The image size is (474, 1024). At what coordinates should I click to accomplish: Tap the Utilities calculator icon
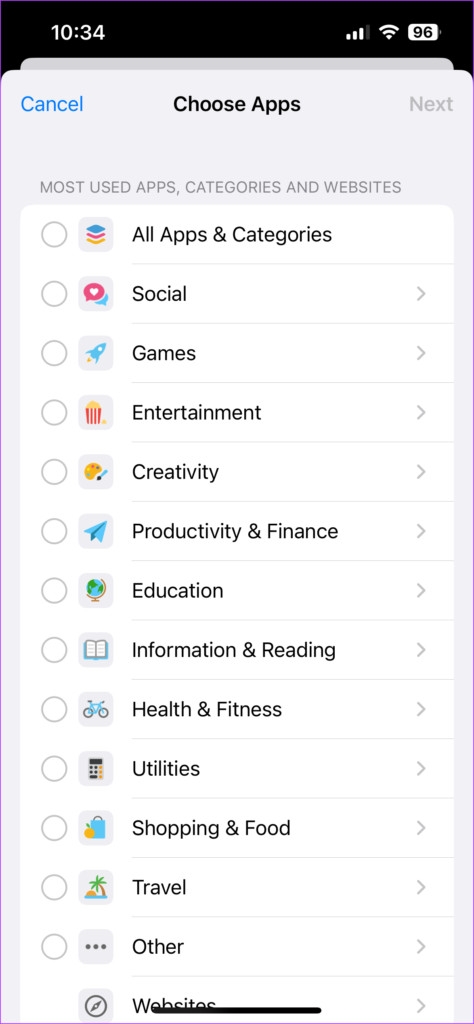click(x=96, y=769)
